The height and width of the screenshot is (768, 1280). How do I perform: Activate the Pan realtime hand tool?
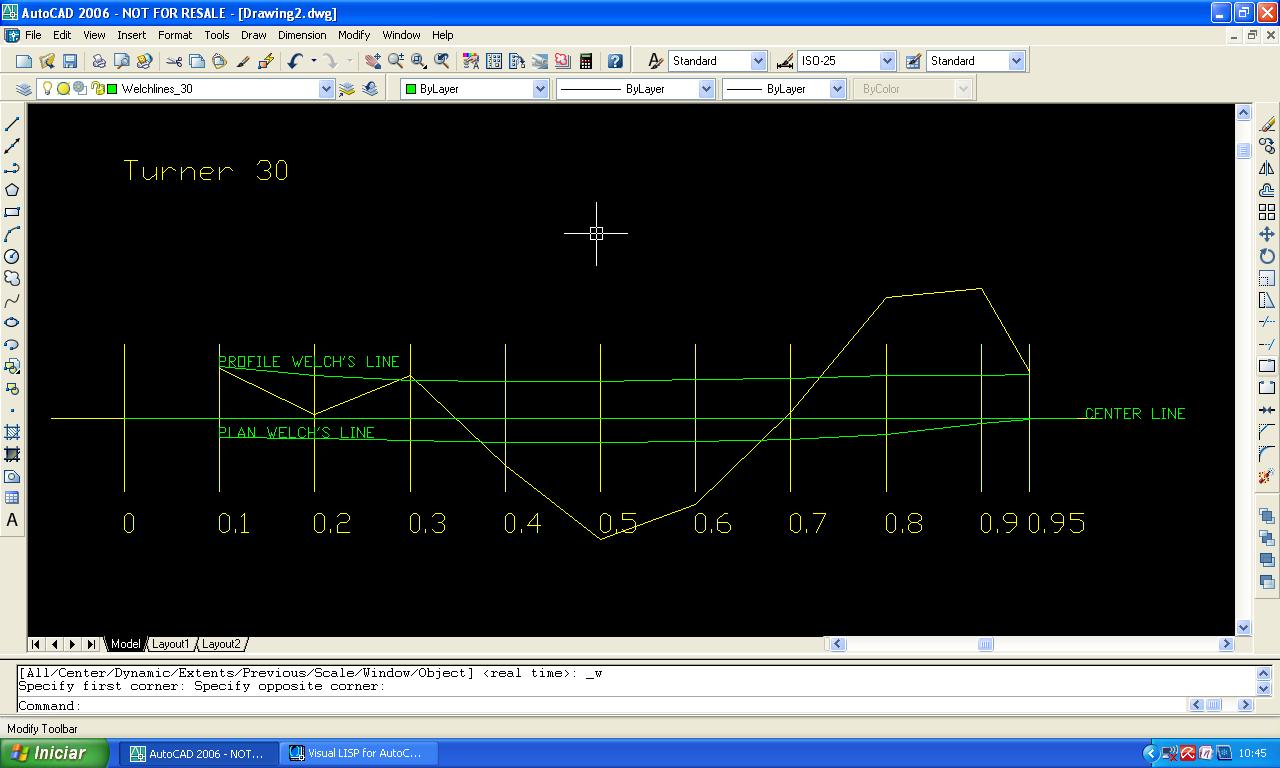pos(373,61)
